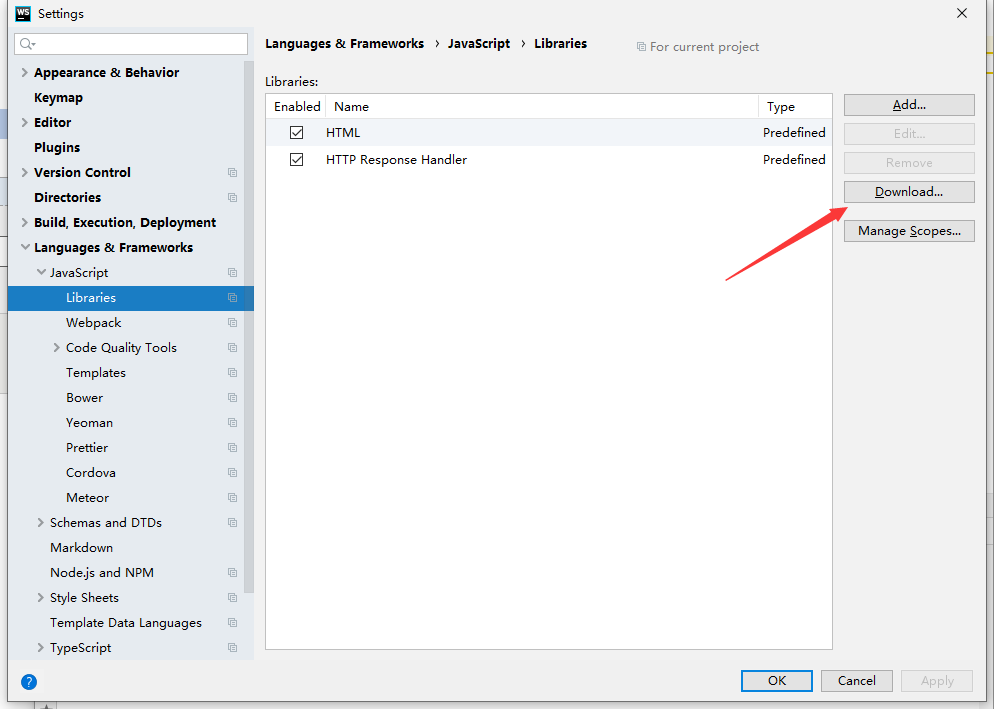This screenshot has width=994, height=709.
Task: Click the Add... library button
Action: [x=909, y=105]
